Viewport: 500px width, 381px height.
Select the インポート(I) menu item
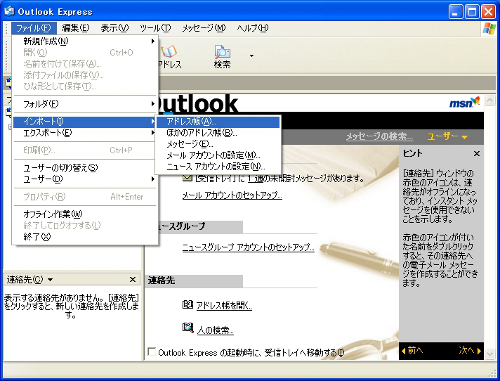pos(85,122)
